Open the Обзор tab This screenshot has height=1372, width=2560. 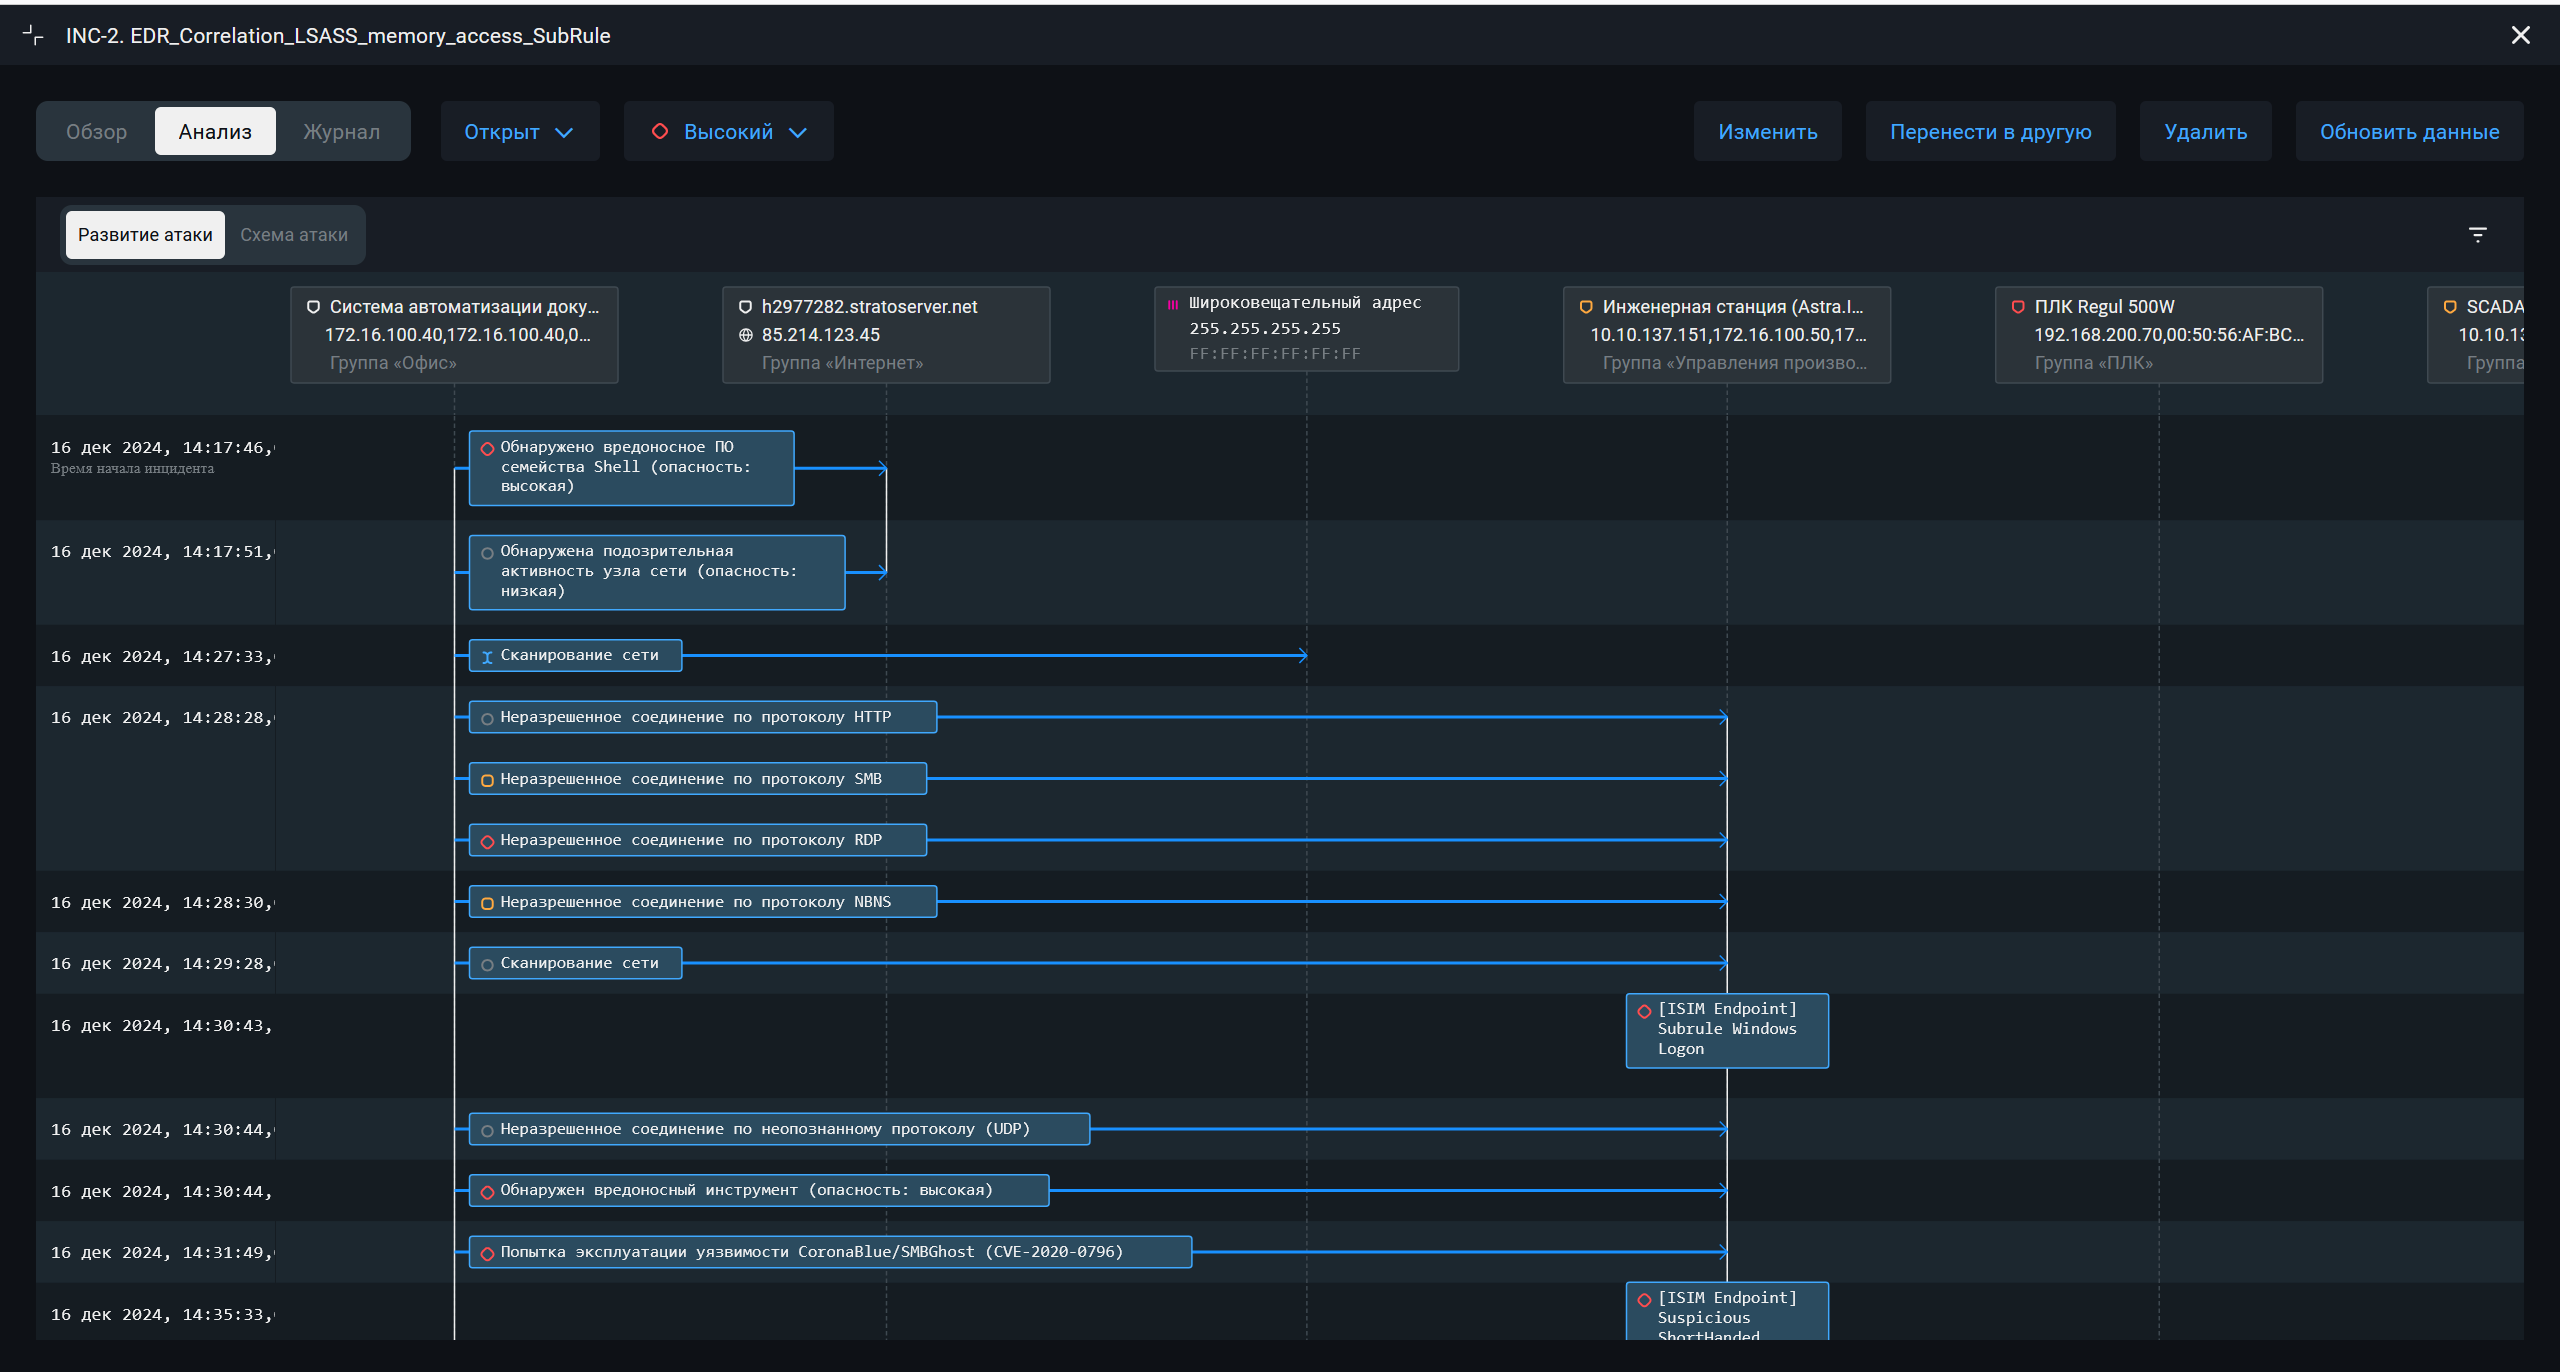[x=96, y=132]
